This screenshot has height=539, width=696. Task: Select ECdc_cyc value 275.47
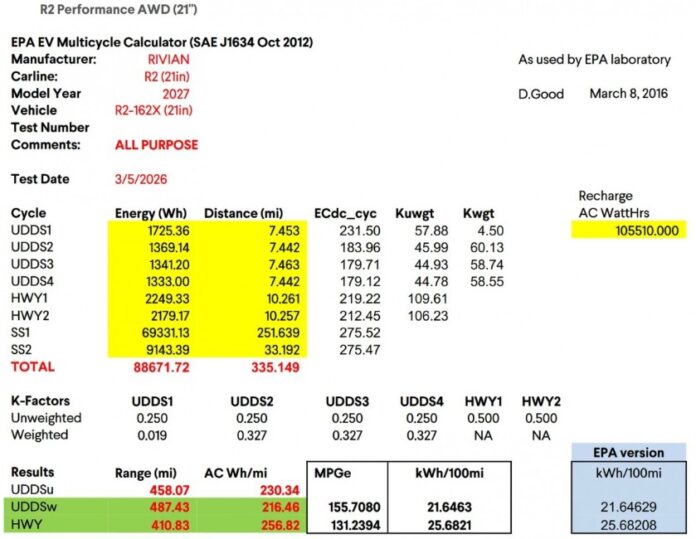pos(360,350)
